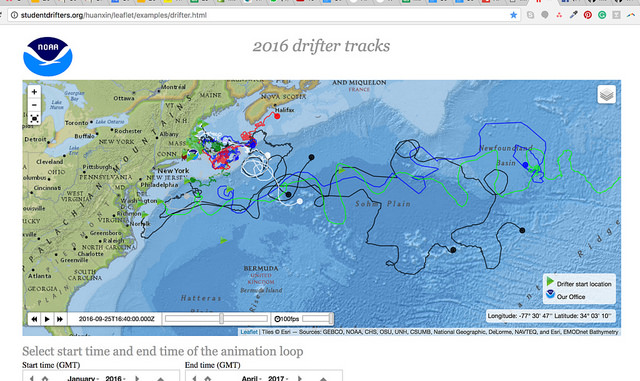View site information in the address bar
Image resolution: width=640 pixels, height=381 pixels.
(14, 15)
